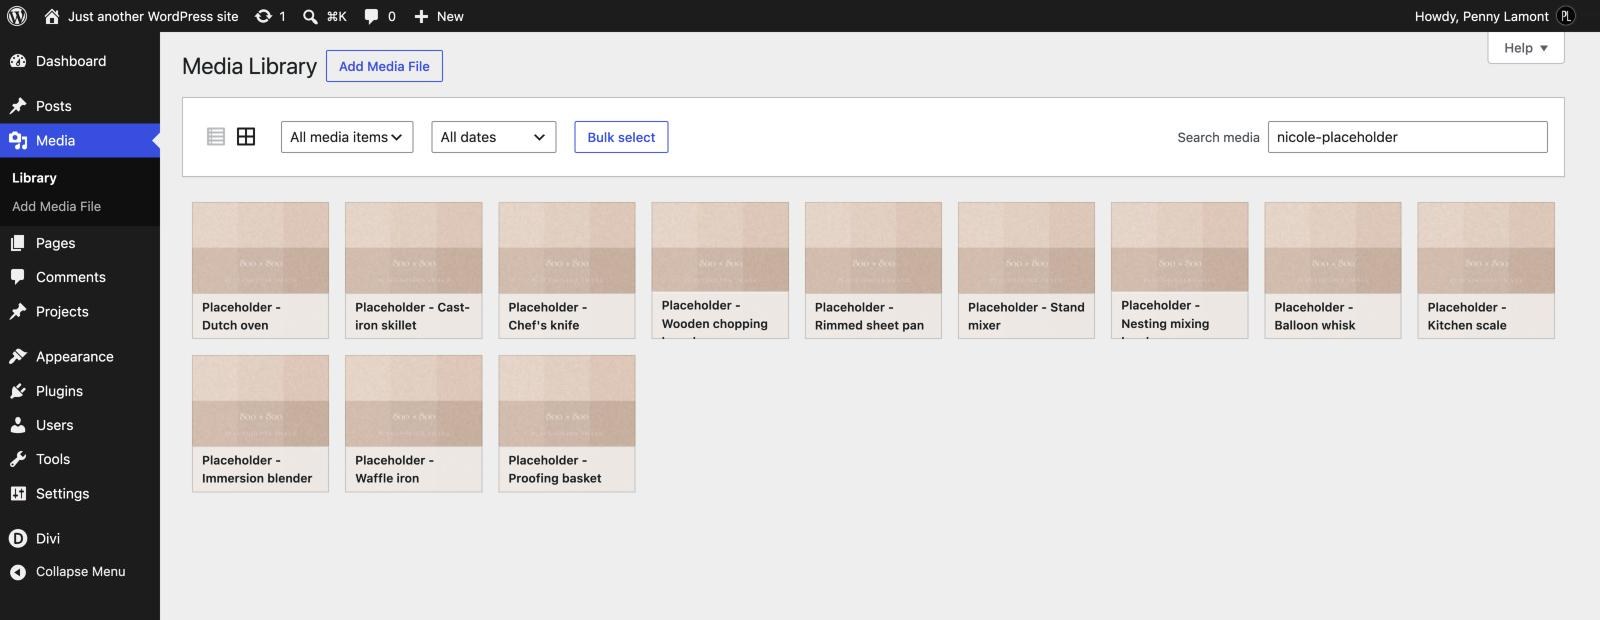Click the Bulk select button
Screen dimensions: 1600x620
click(621, 137)
